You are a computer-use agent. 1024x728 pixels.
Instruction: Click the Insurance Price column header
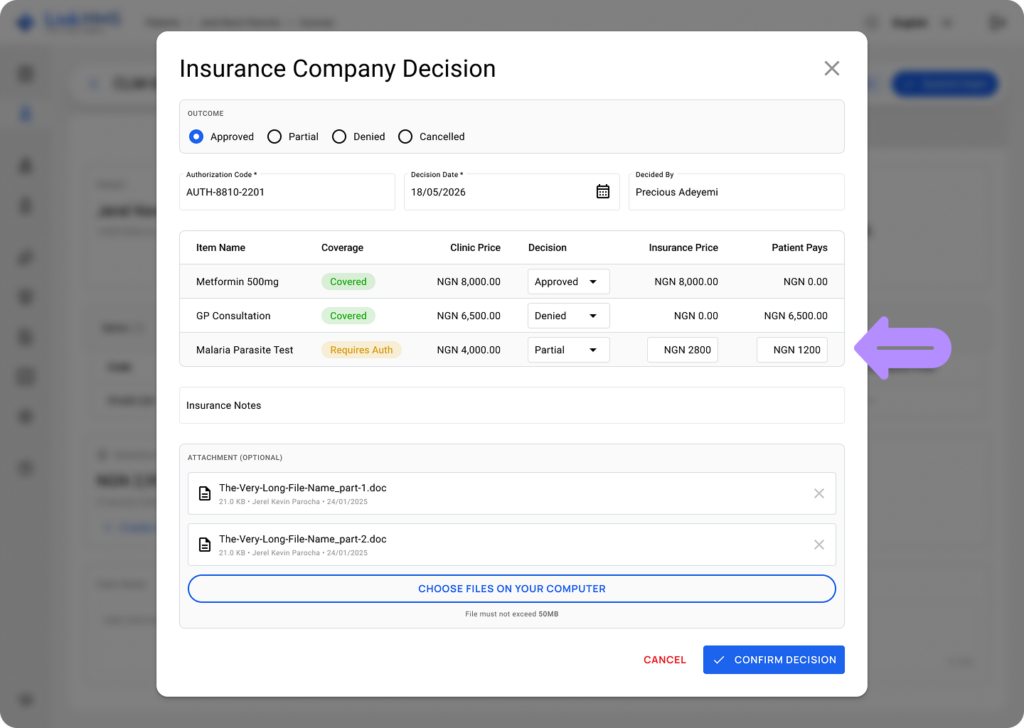pos(683,247)
